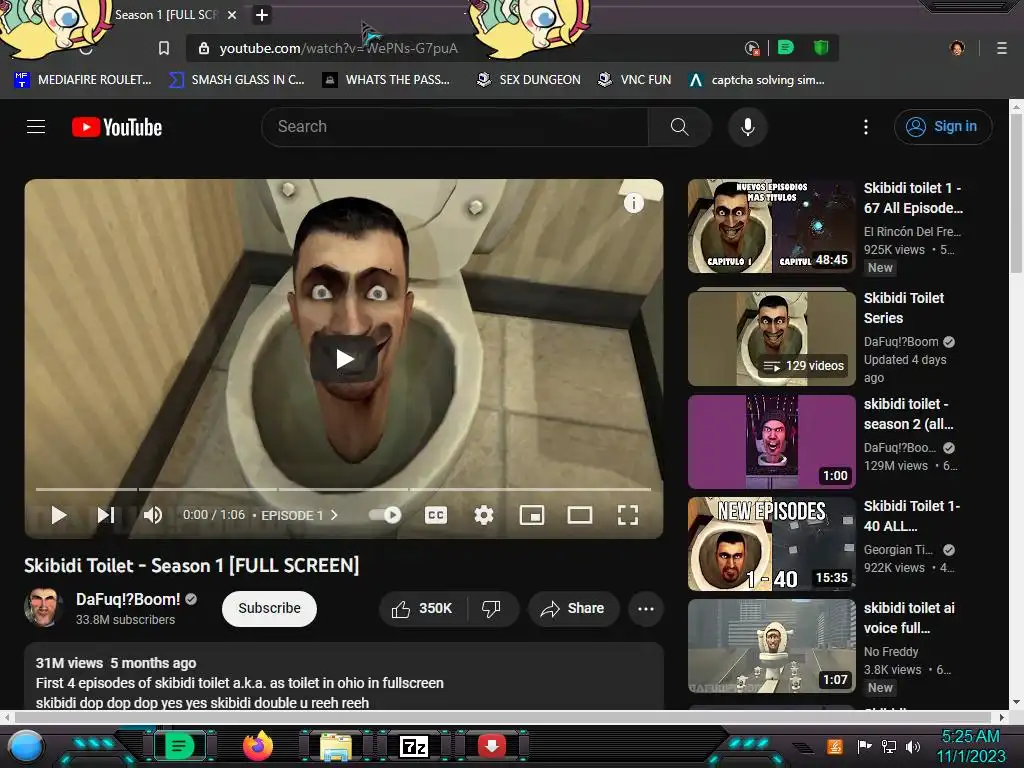Bookmark this page
1024x768 pixels.
click(x=164, y=48)
